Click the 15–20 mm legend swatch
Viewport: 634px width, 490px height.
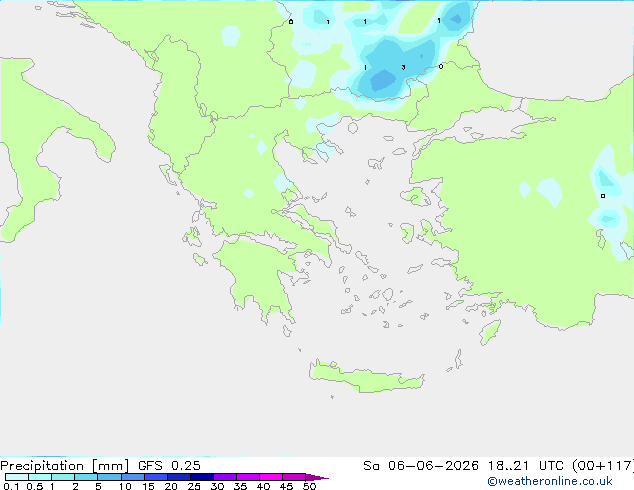[156, 477]
